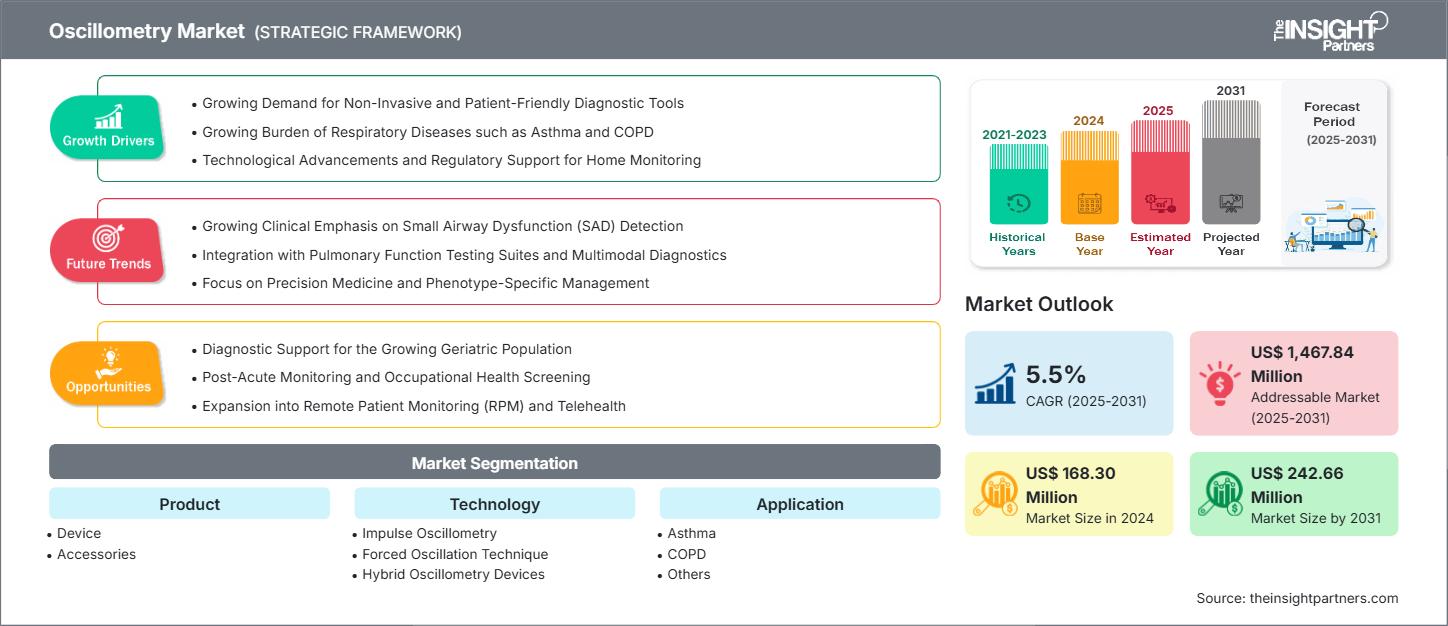Select the Product segmentation header
Image resolution: width=1448 pixels, height=626 pixels.
click(x=189, y=504)
